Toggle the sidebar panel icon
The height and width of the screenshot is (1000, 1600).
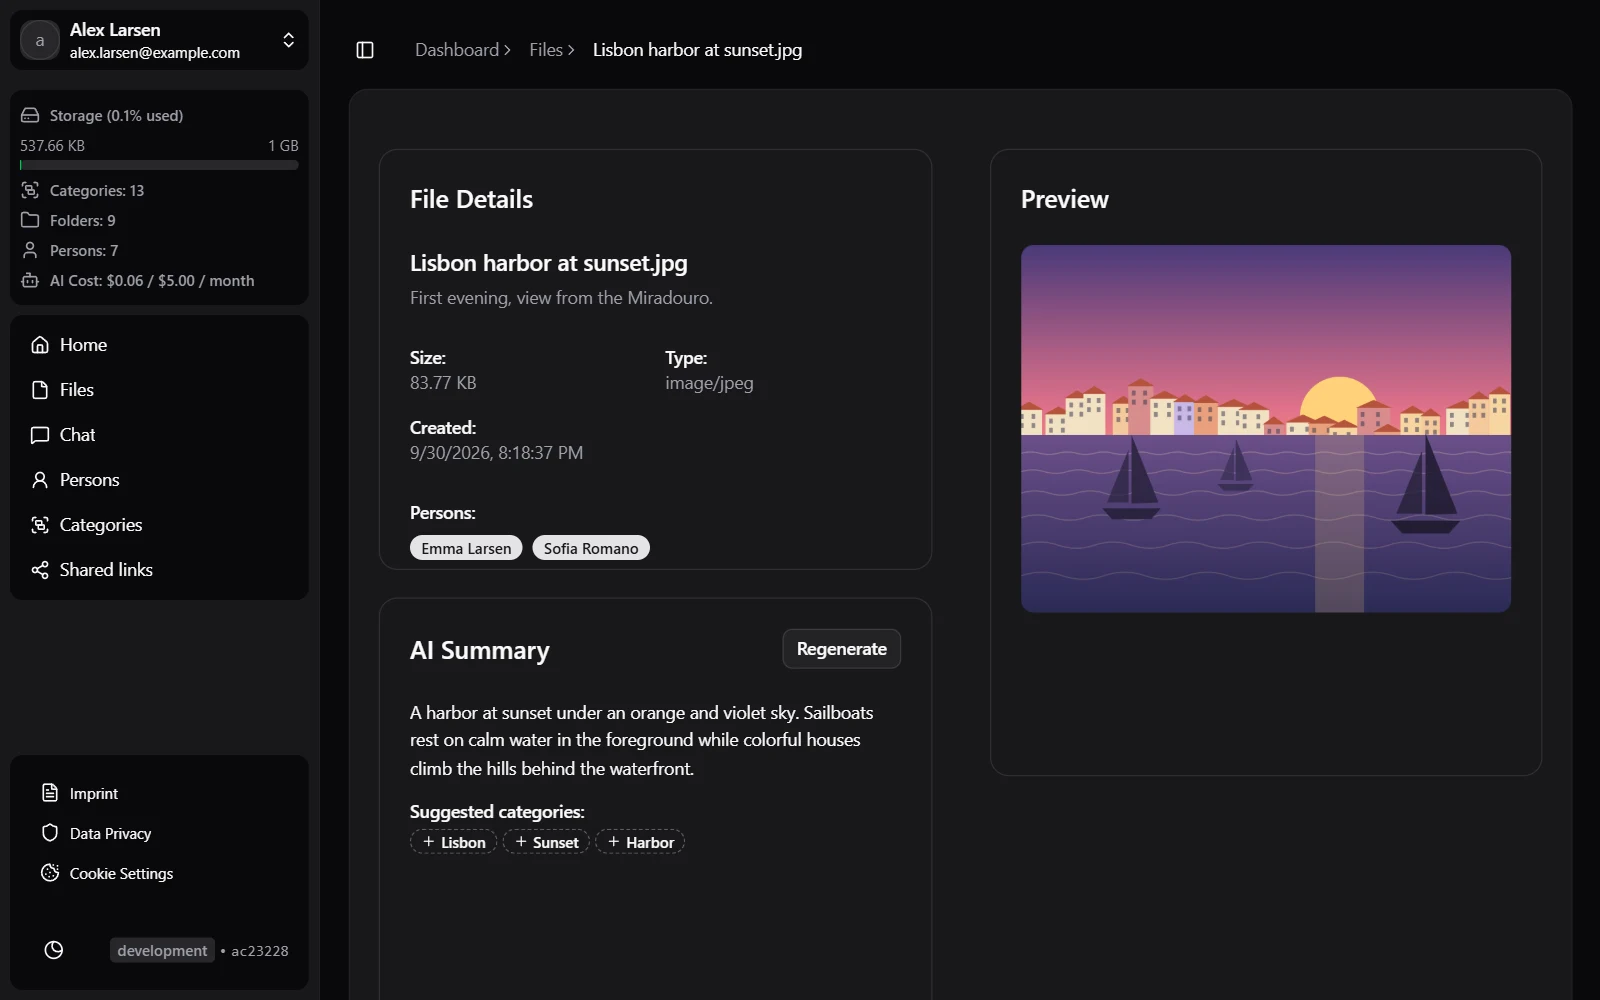click(365, 50)
